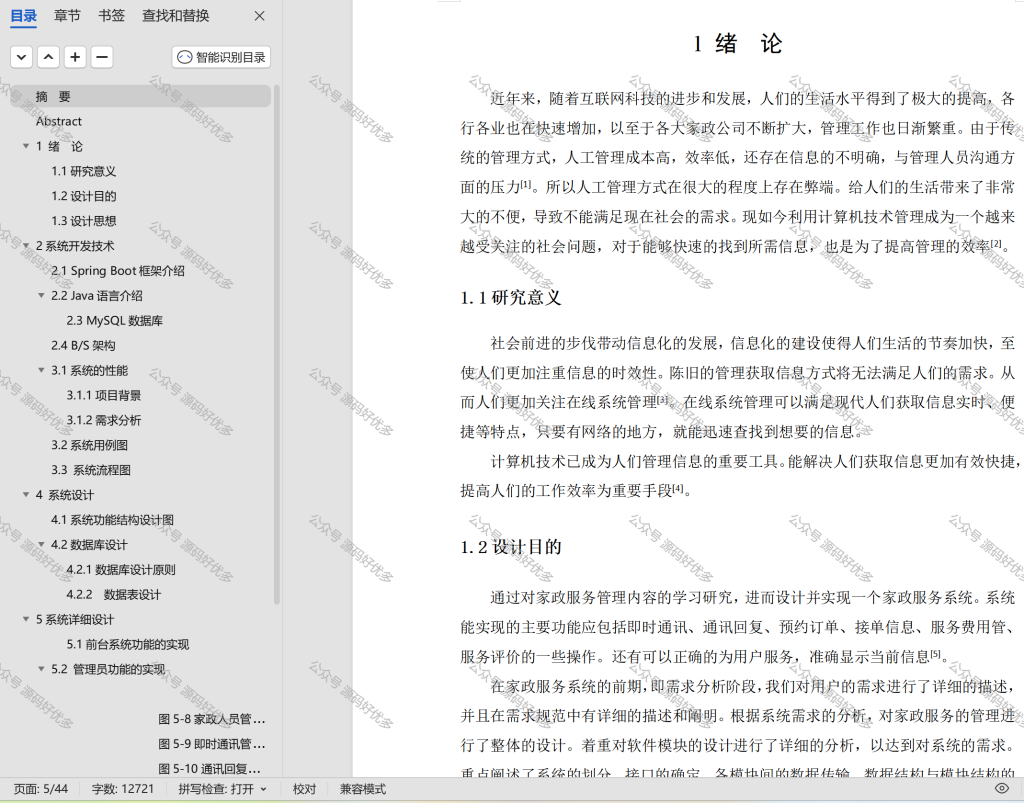This screenshot has height=803, width=1024.
Task: Collapse the 5 系统详细设计 node
Action: pyautogui.click(x=26, y=620)
